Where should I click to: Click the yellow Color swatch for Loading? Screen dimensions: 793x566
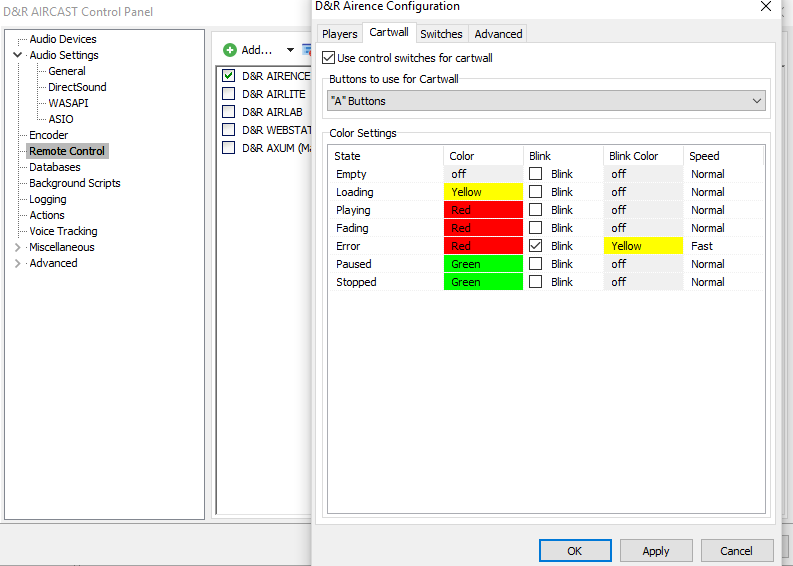point(484,192)
